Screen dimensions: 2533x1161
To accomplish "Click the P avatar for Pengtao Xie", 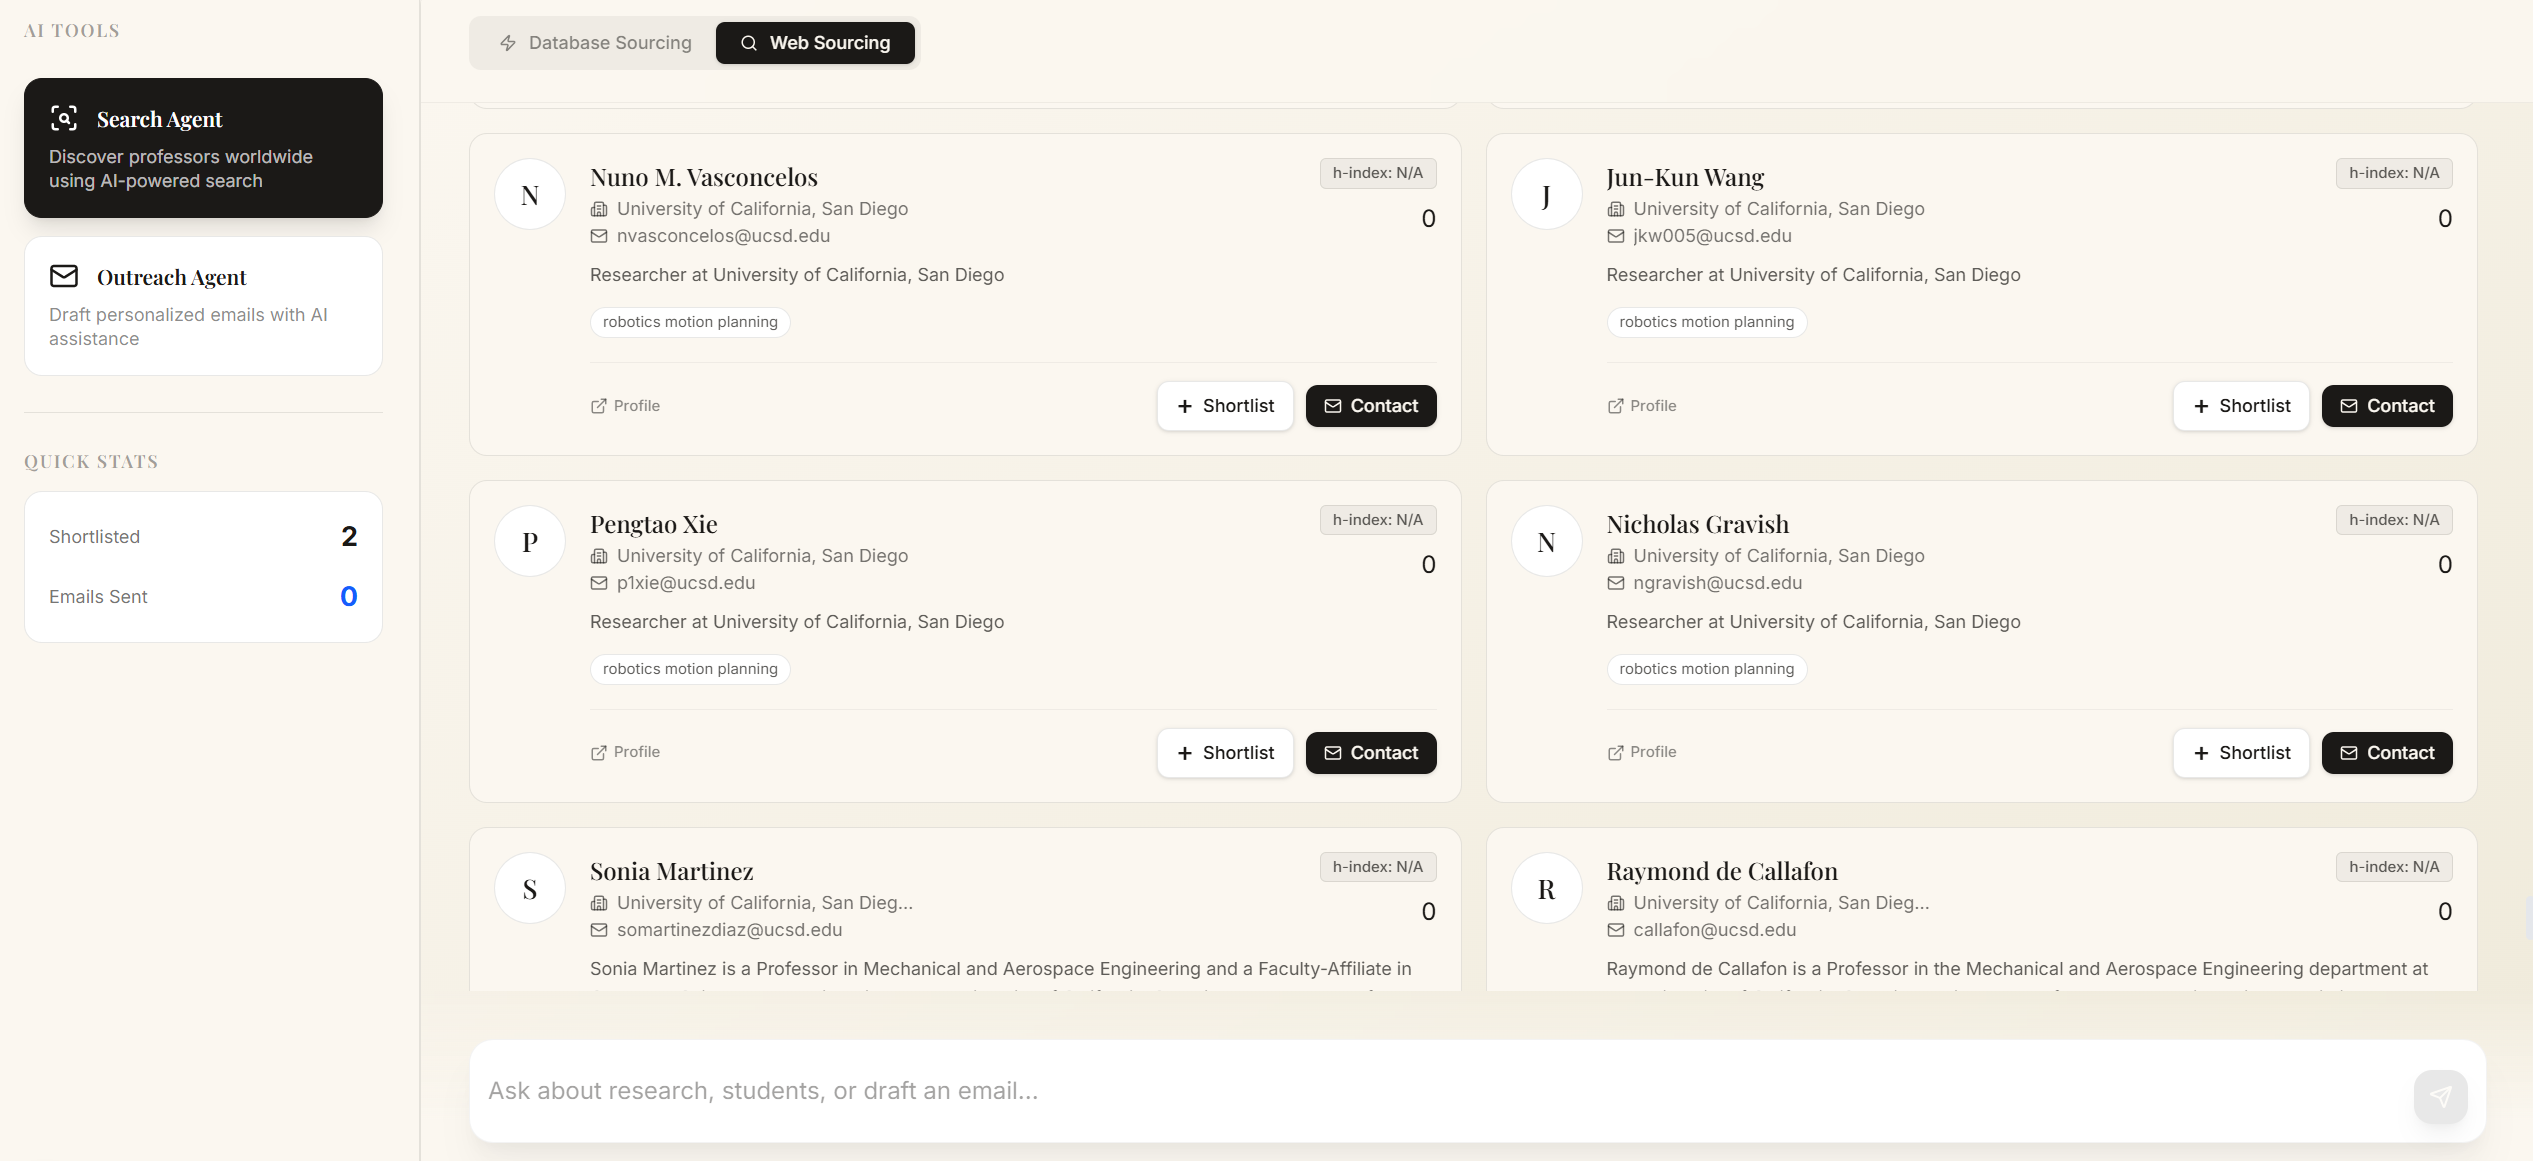I will tap(530, 542).
